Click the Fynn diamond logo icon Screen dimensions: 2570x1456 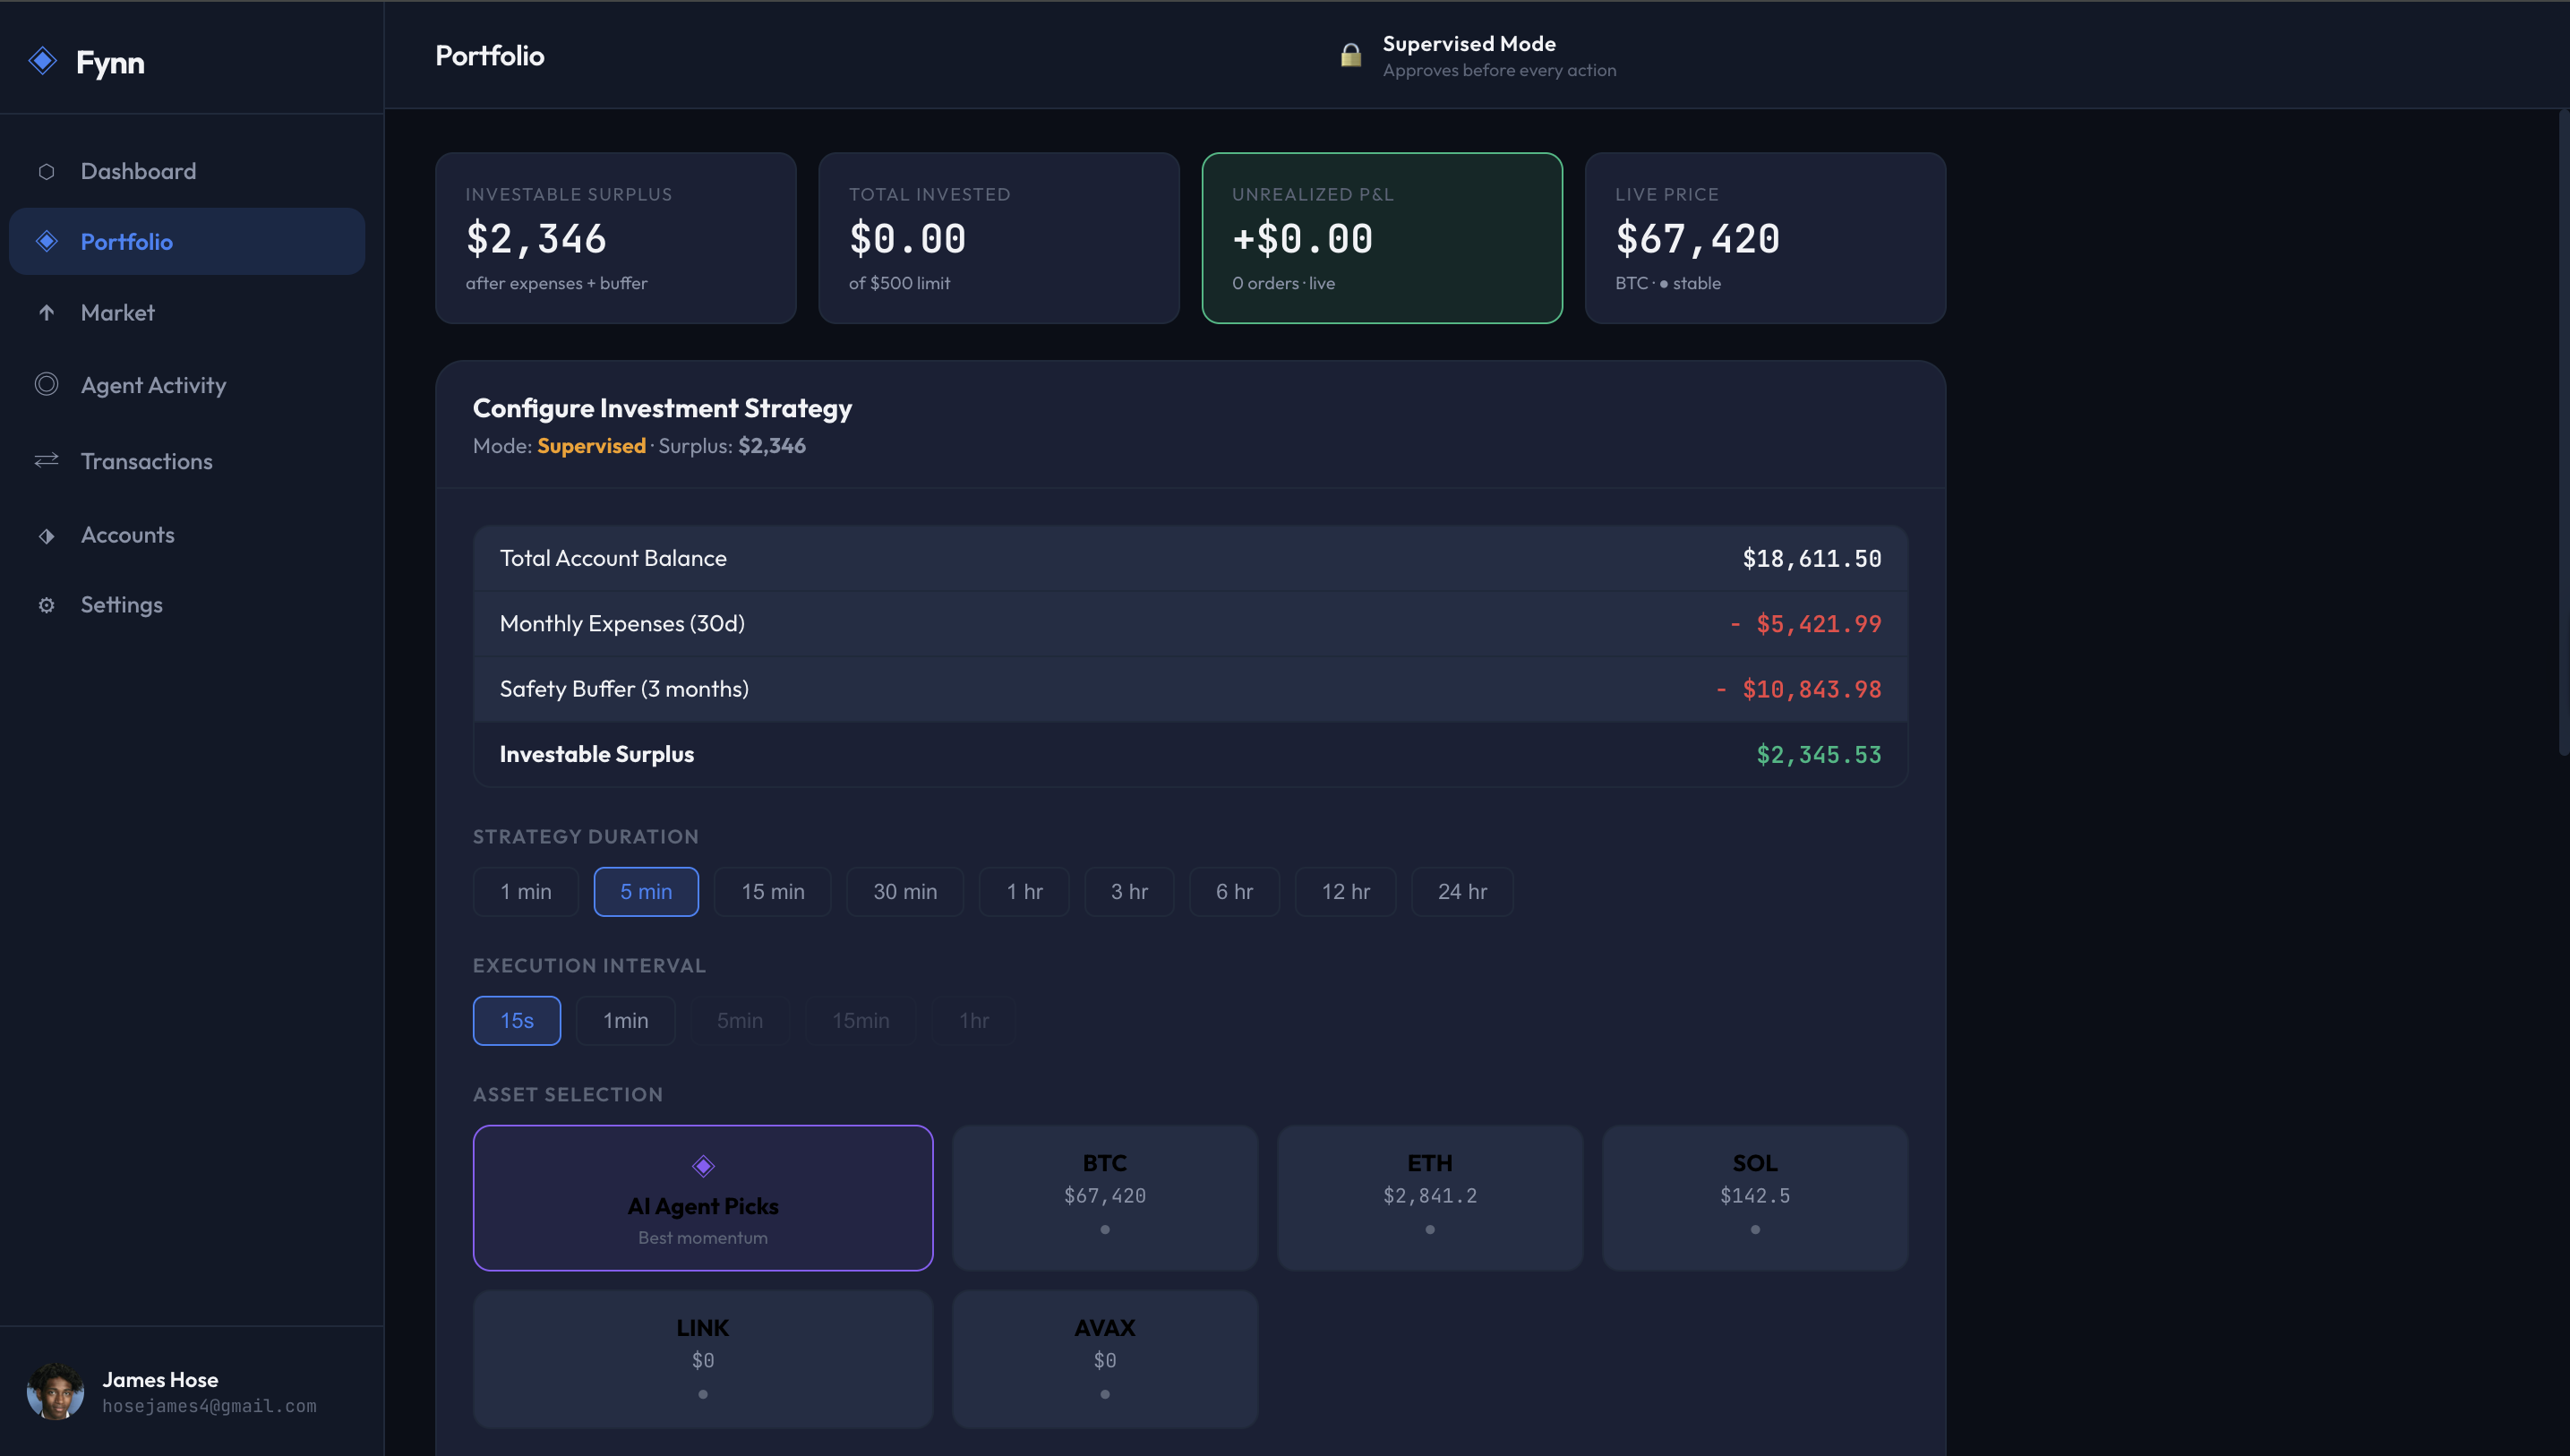click(x=43, y=61)
